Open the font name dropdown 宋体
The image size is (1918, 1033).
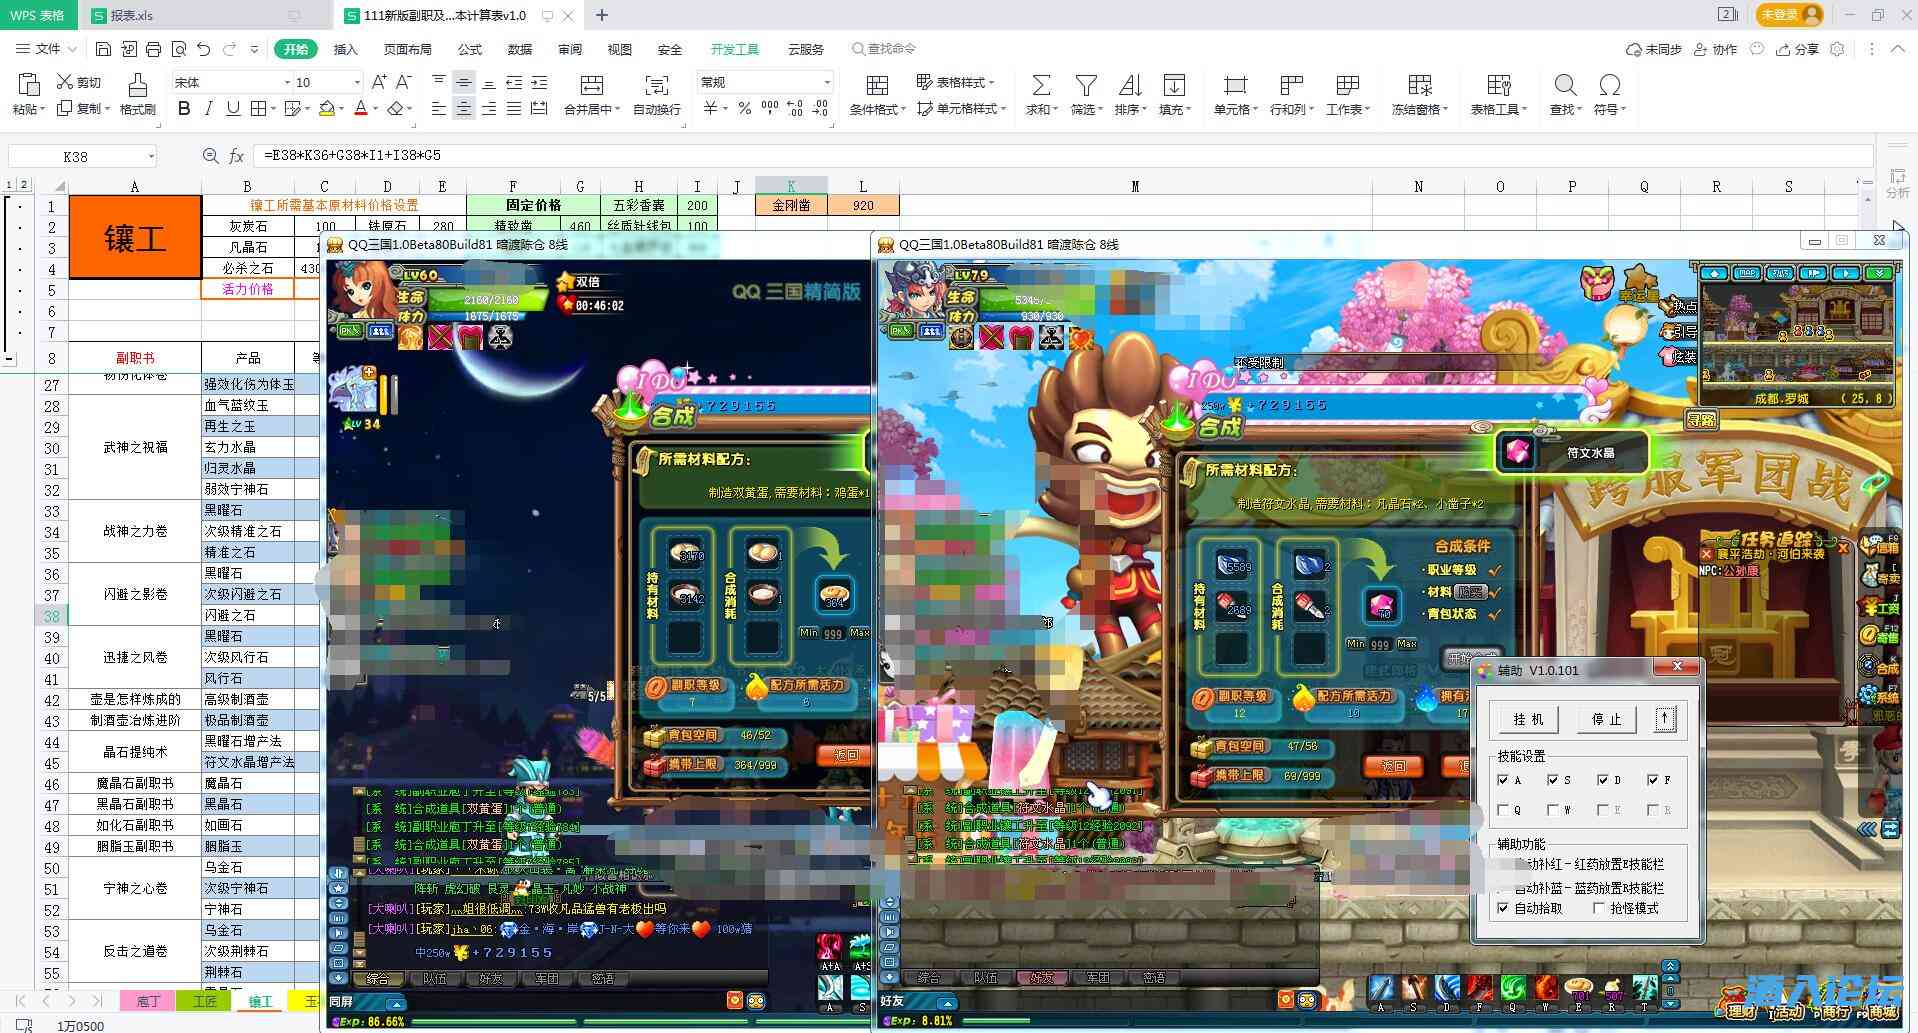pyautogui.click(x=288, y=83)
